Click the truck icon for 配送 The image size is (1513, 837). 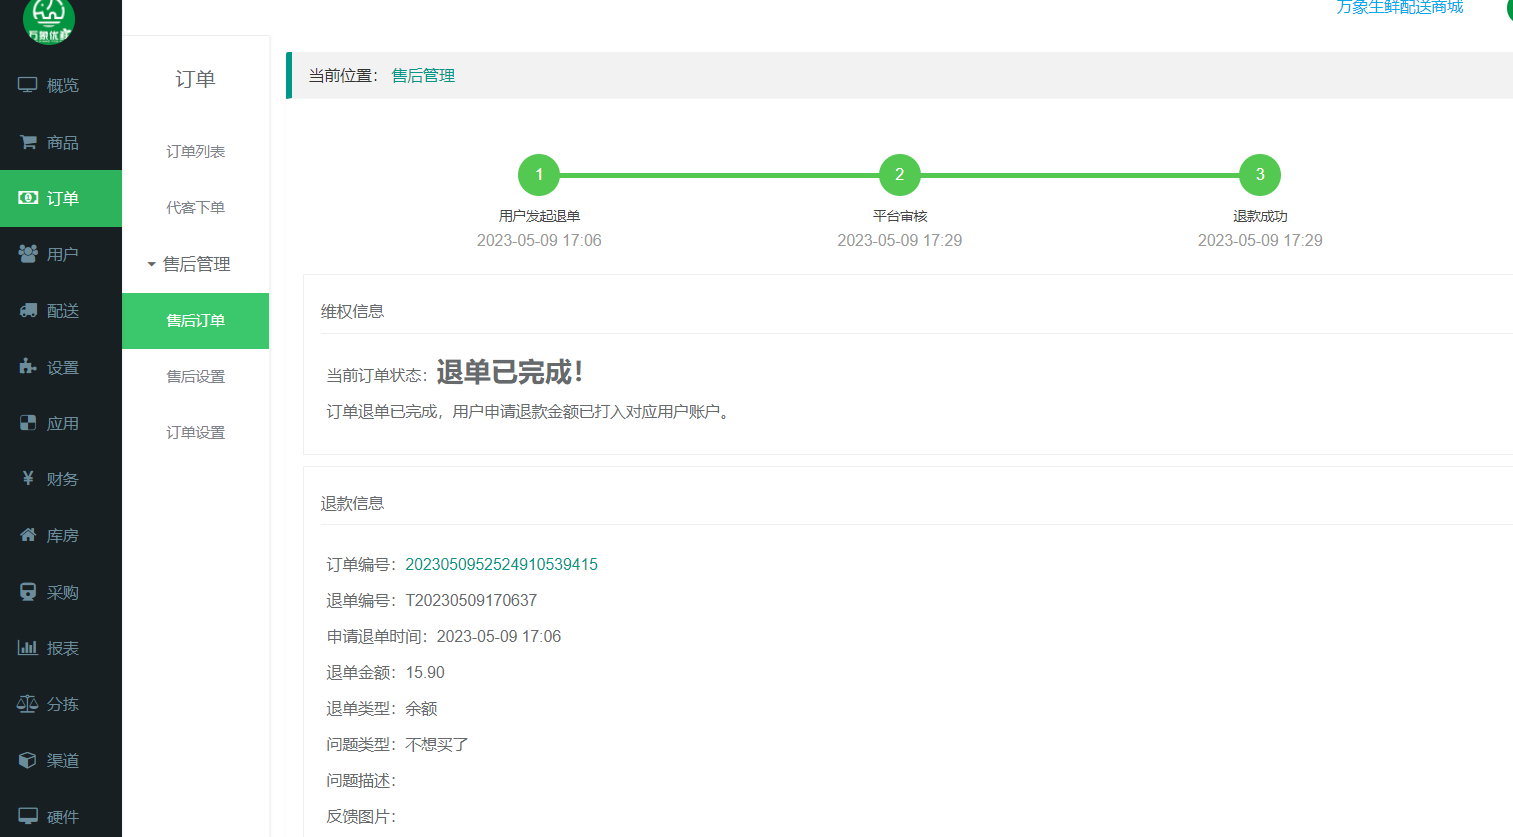pyautogui.click(x=28, y=311)
